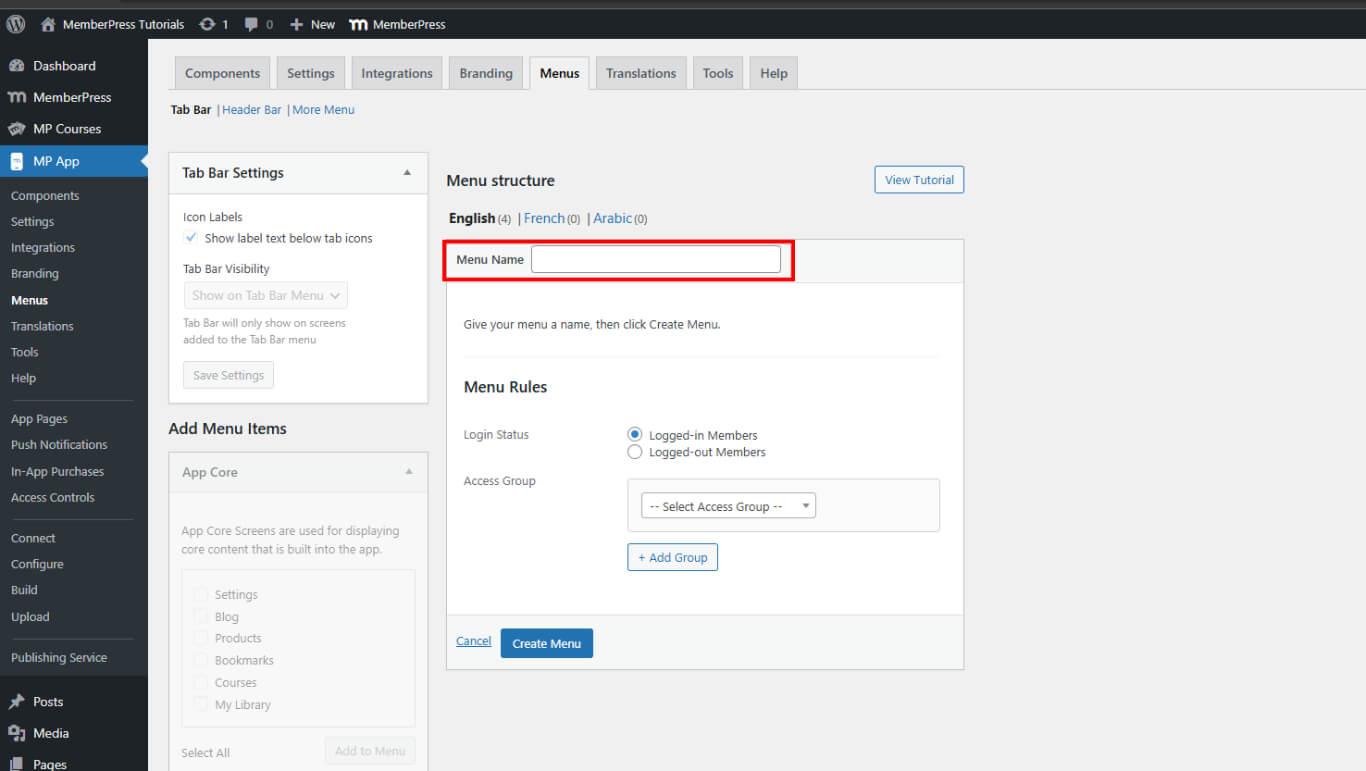Collapse the Tab Bar Settings panel
The width and height of the screenshot is (1366, 771).
[x=407, y=173]
